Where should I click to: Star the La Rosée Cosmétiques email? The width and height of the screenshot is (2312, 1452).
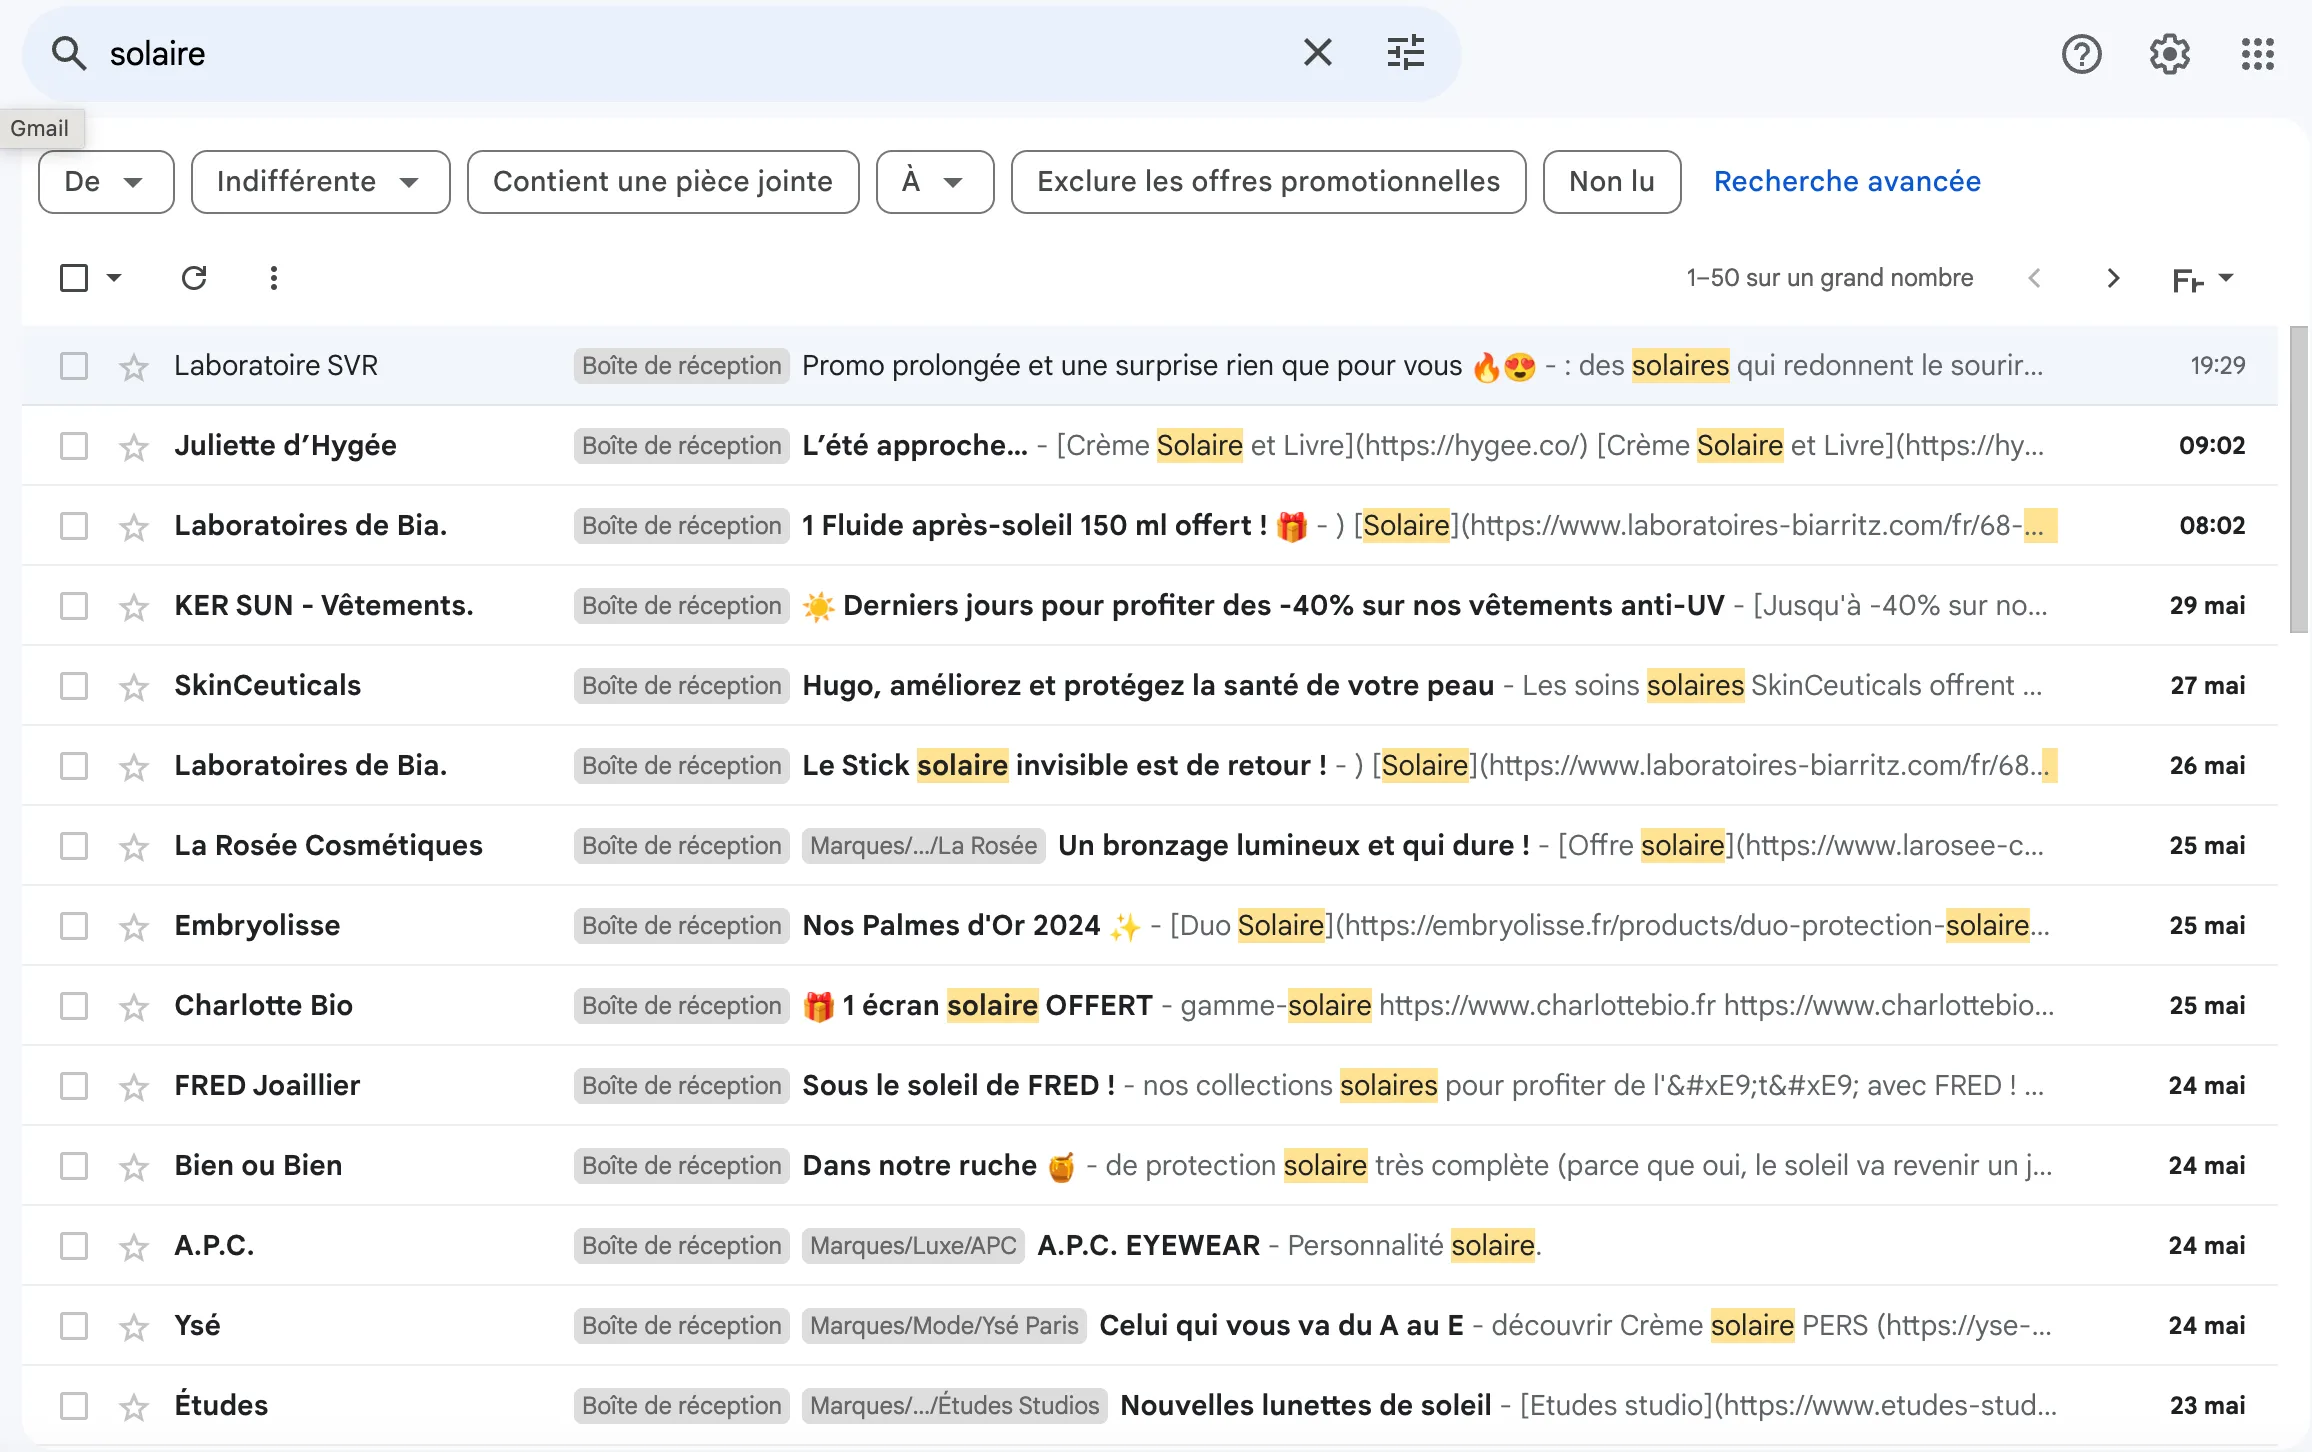[133, 847]
